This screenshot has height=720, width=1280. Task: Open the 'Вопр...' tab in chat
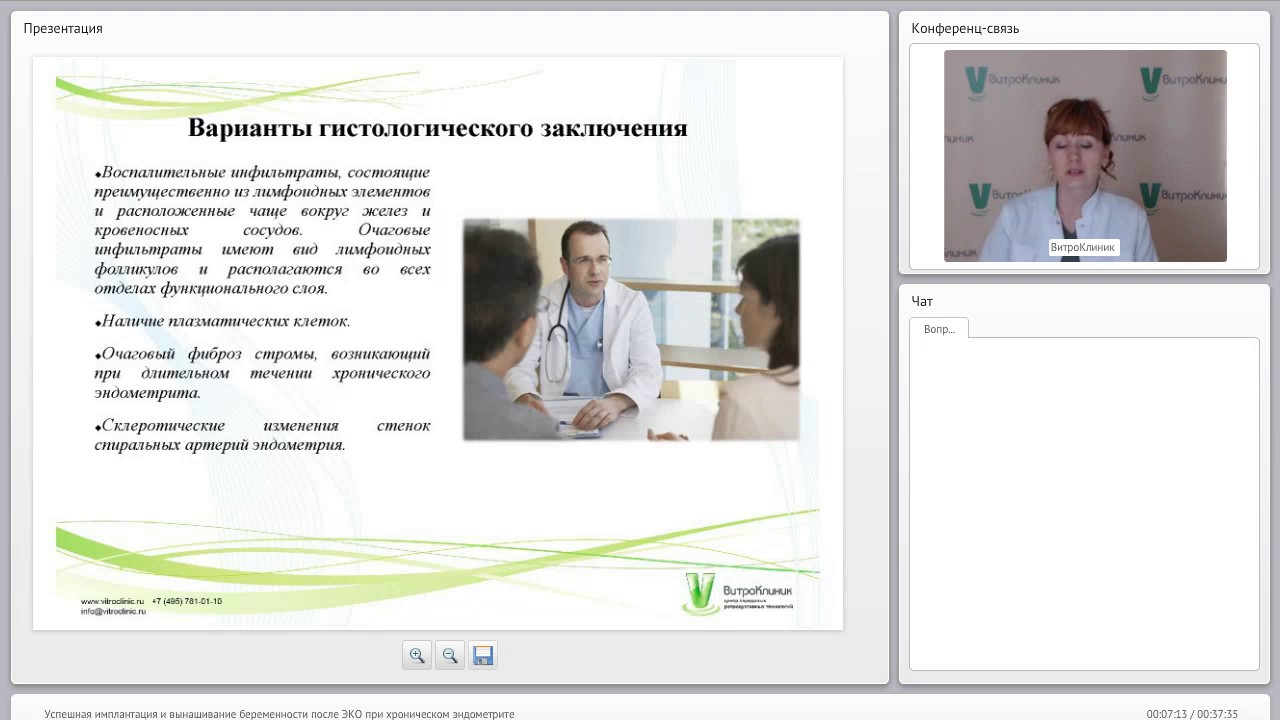tap(939, 328)
